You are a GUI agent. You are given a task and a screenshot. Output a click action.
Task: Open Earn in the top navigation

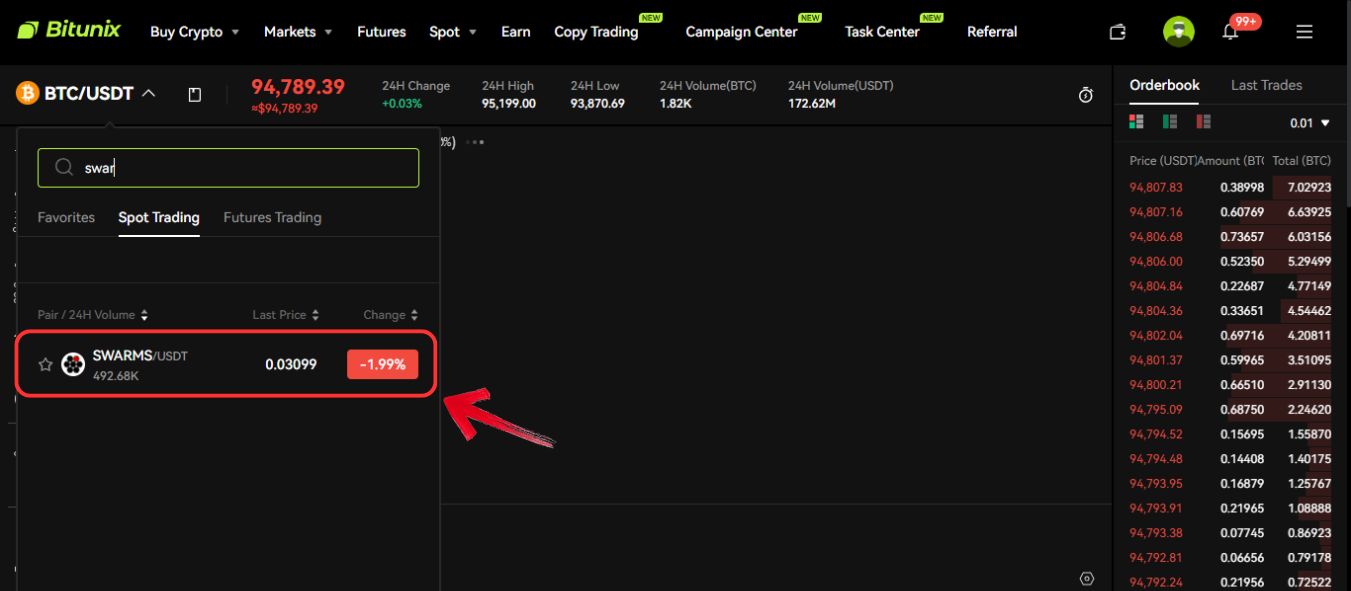point(516,32)
